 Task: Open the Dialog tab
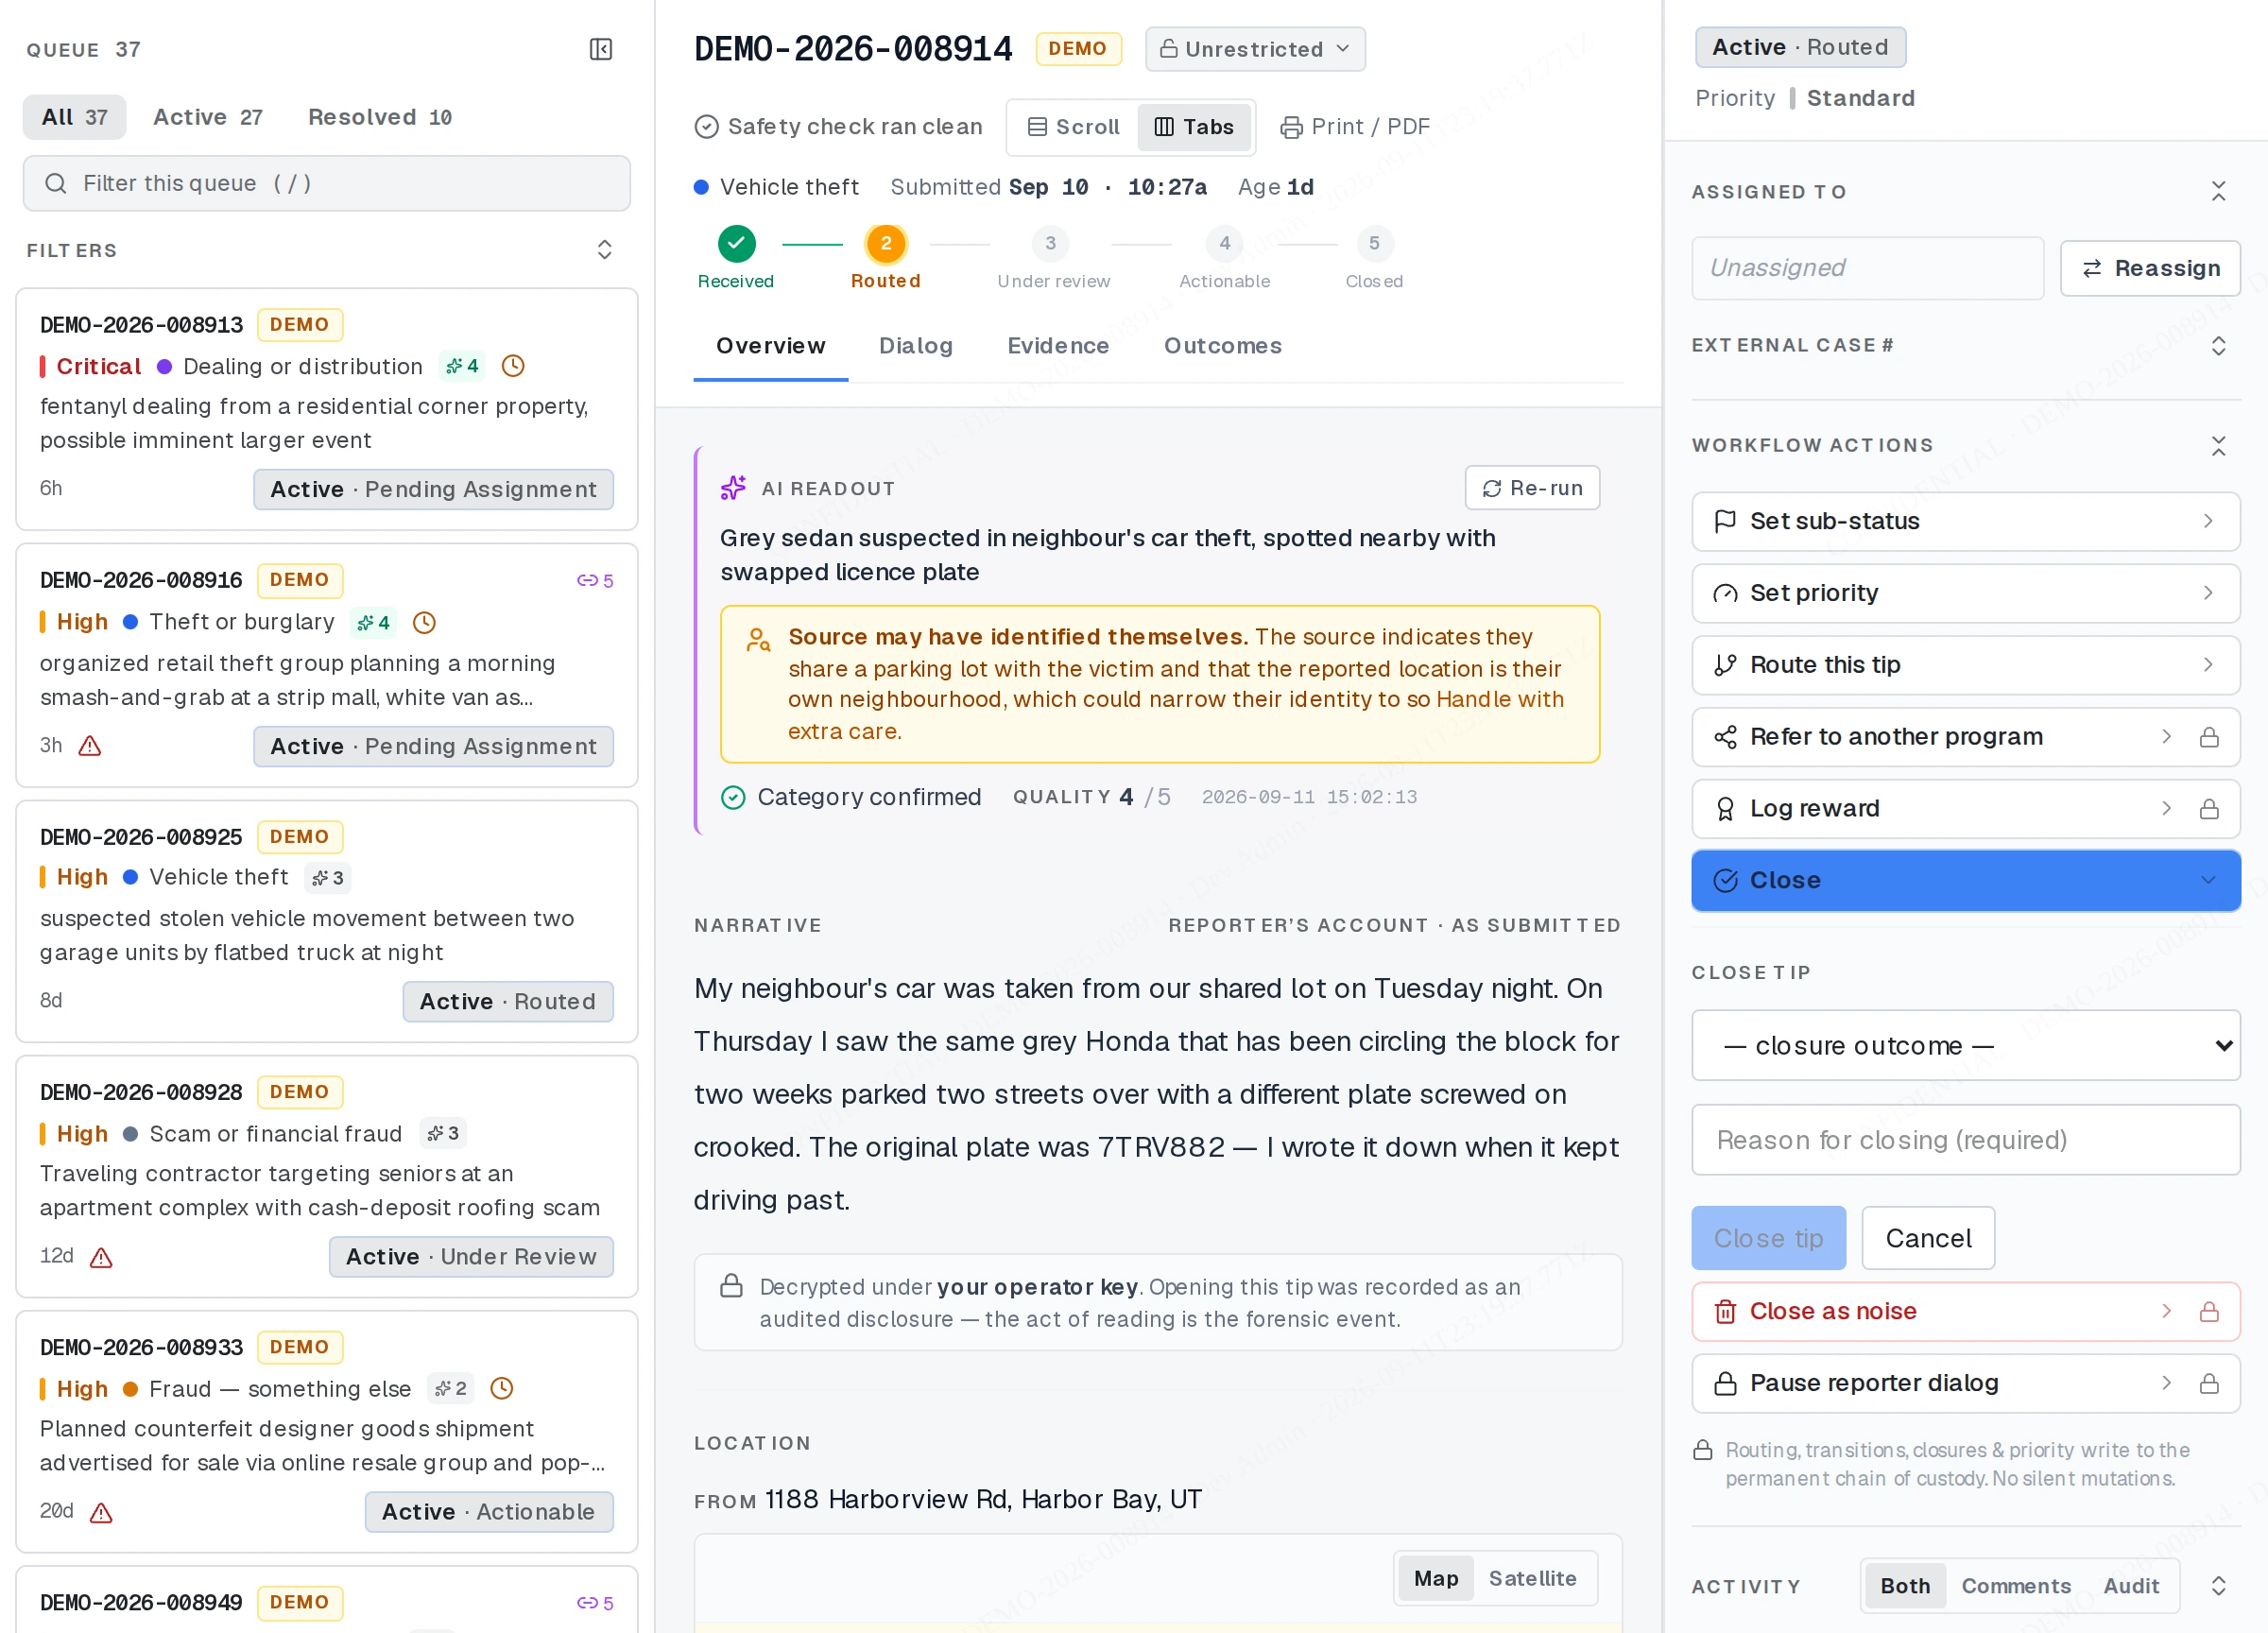click(915, 346)
